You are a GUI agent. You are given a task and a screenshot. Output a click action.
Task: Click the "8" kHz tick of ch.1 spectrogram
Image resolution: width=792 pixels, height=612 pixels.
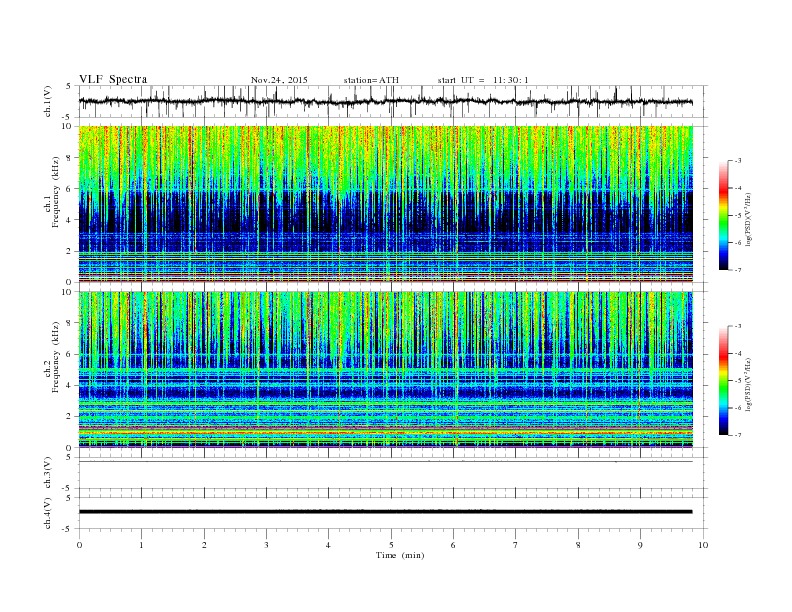pyautogui.click(x=69, y=158)
